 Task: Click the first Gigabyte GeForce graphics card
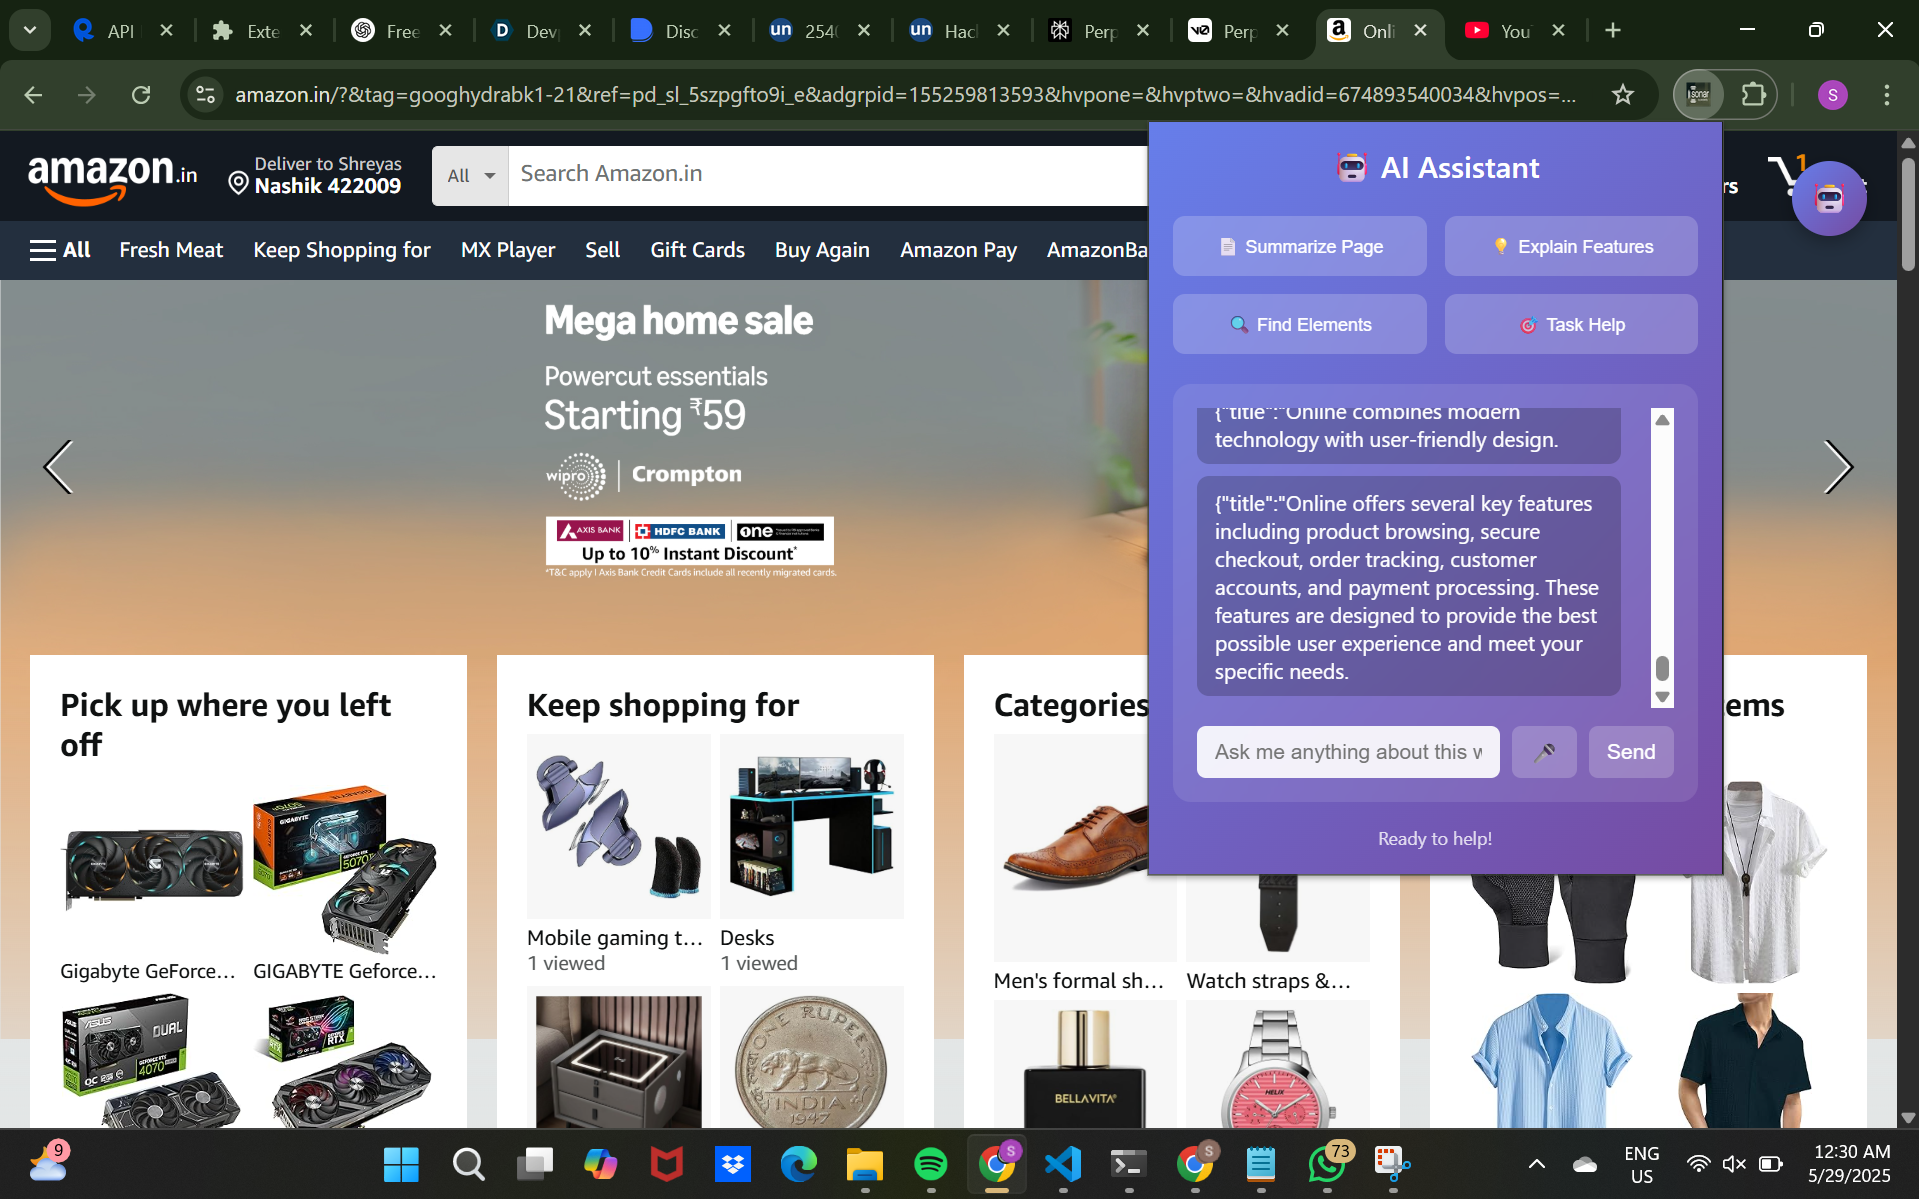[153, 868]
